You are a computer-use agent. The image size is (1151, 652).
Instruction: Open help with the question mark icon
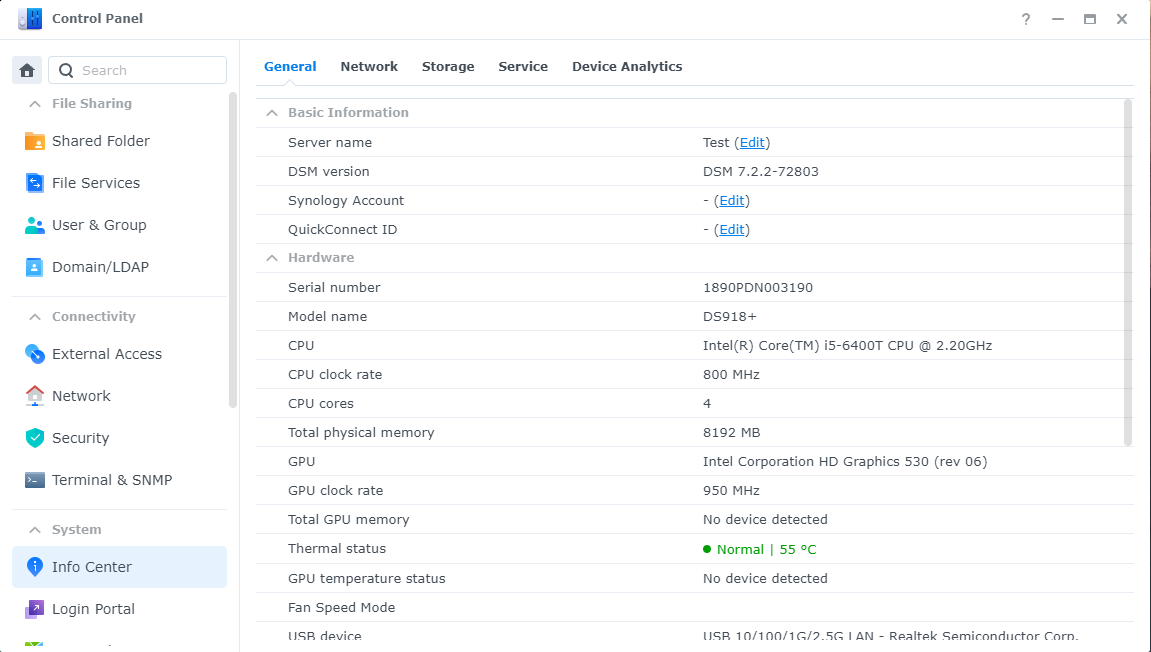point(1025,19)
